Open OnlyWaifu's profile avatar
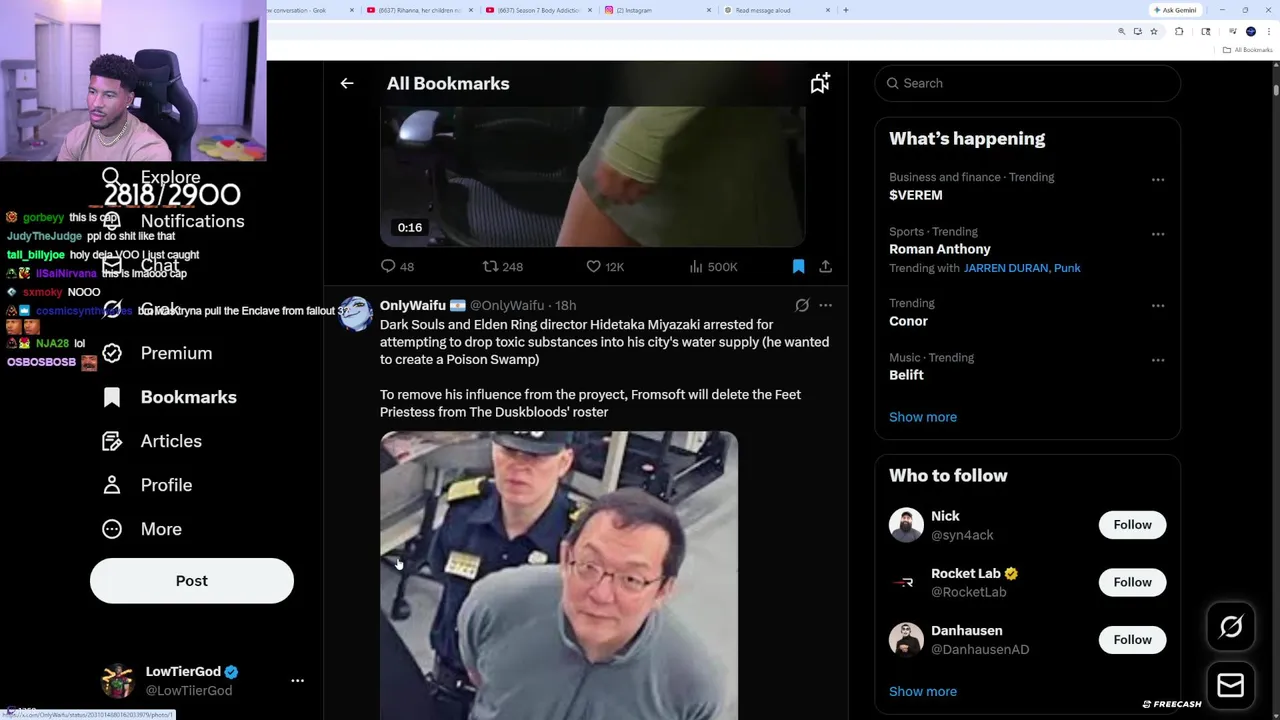Screen dimensions: 1280x720 [x=355, y=313]
